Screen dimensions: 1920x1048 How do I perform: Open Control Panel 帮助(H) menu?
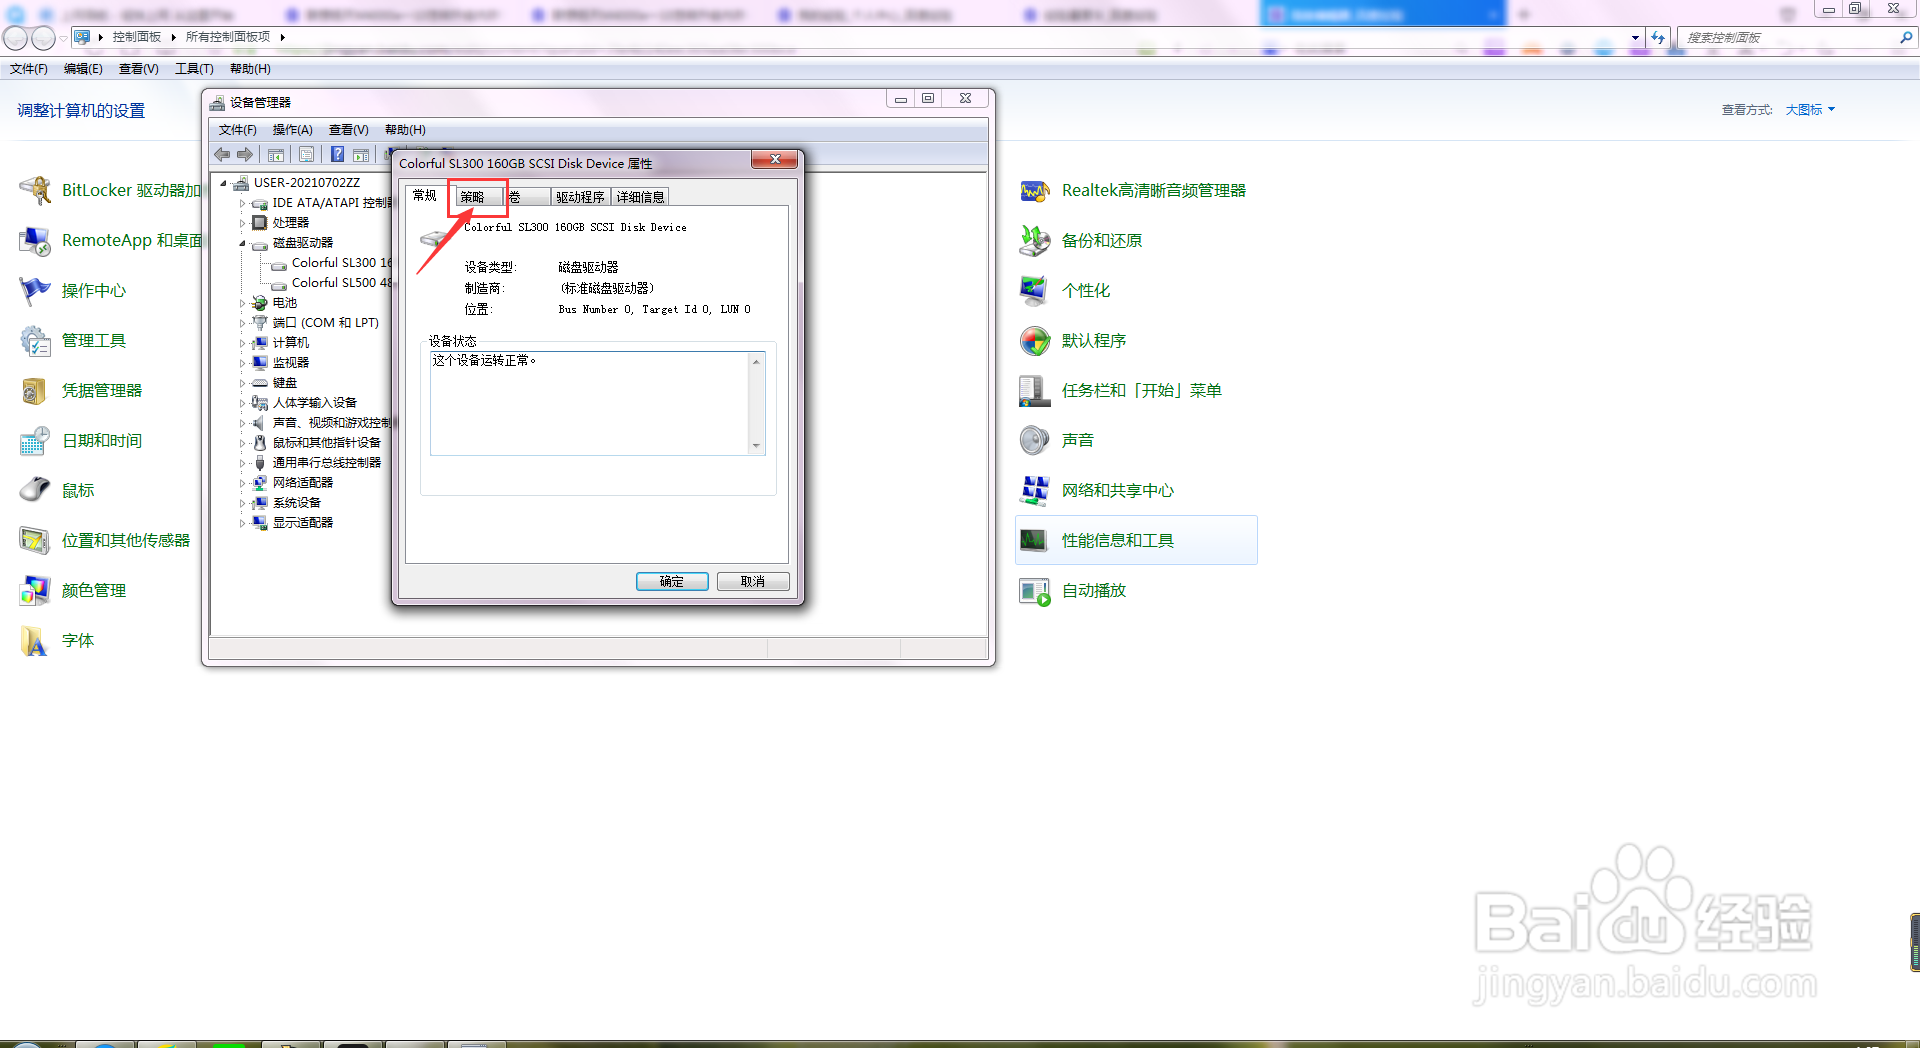pos(250,69)
